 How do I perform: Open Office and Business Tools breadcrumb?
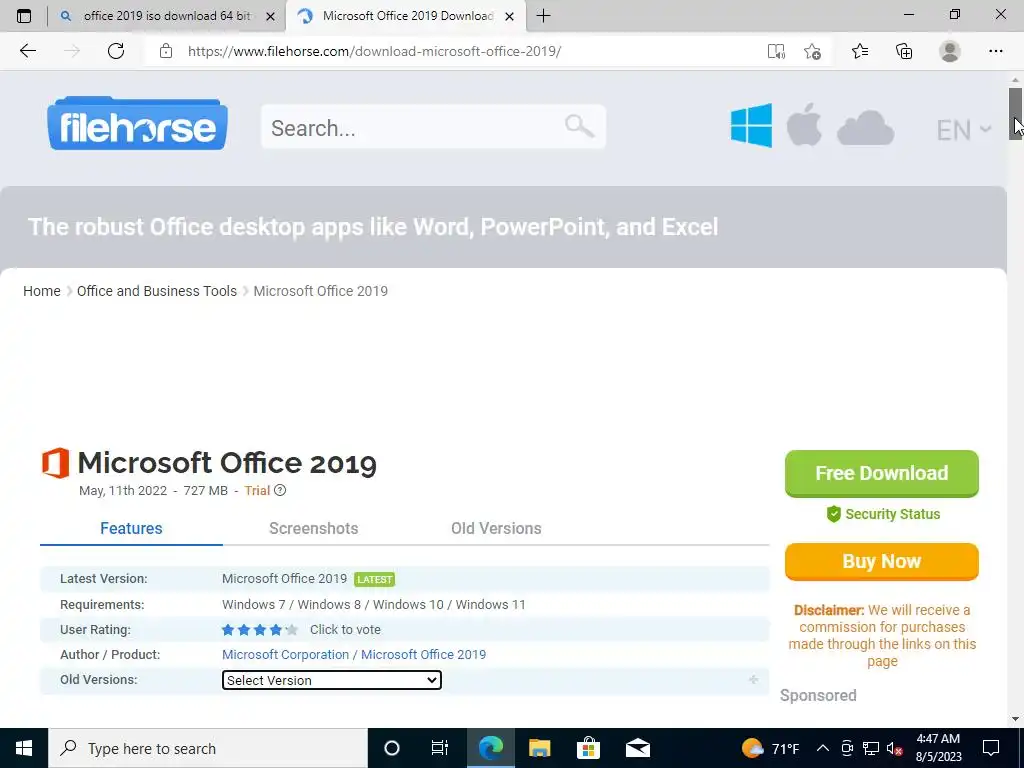[x=157, y=291]
